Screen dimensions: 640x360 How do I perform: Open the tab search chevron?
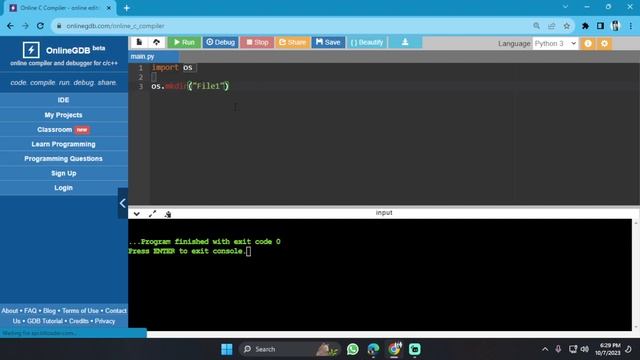(565, 7)
